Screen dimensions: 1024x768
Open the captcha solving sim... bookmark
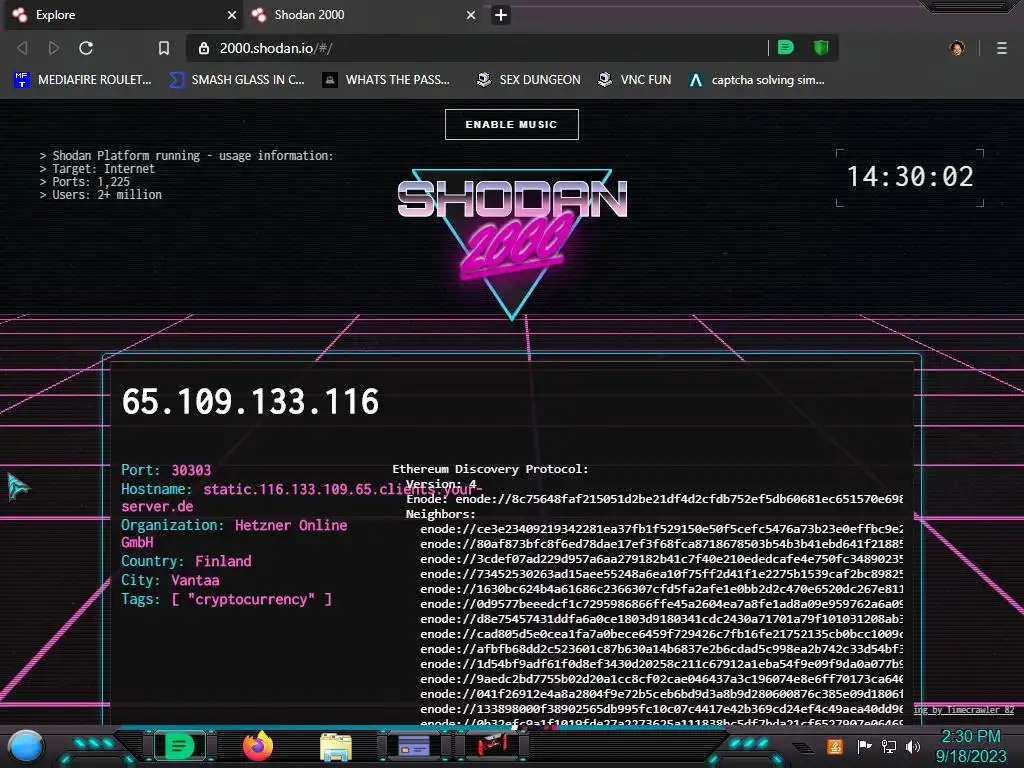click(757, 80)
